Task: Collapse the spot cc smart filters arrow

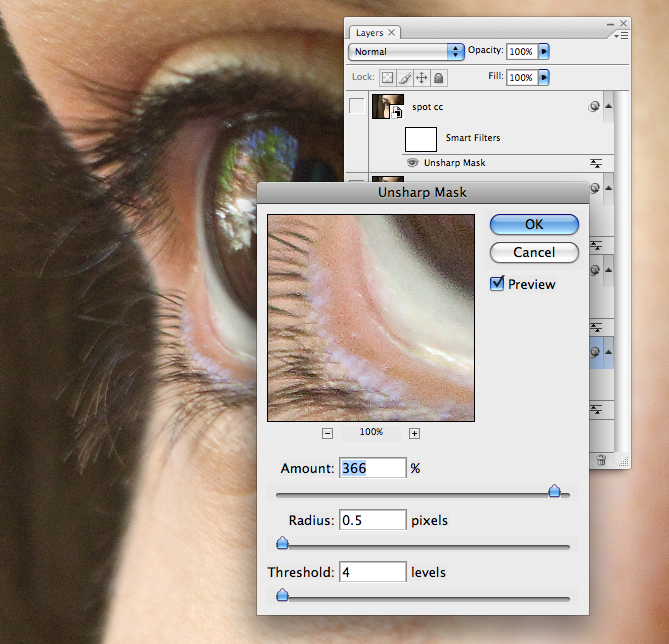Action: coord(608,106)
